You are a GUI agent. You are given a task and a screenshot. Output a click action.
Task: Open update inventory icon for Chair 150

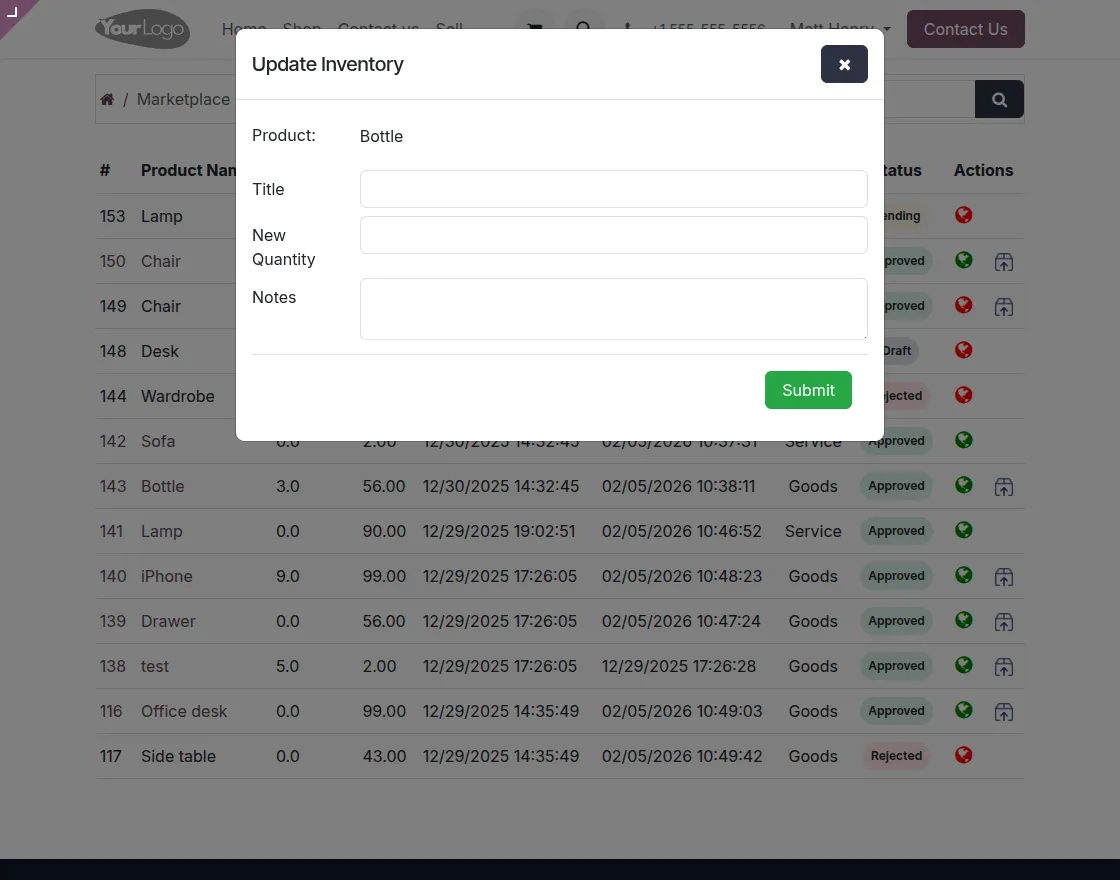1004,262
